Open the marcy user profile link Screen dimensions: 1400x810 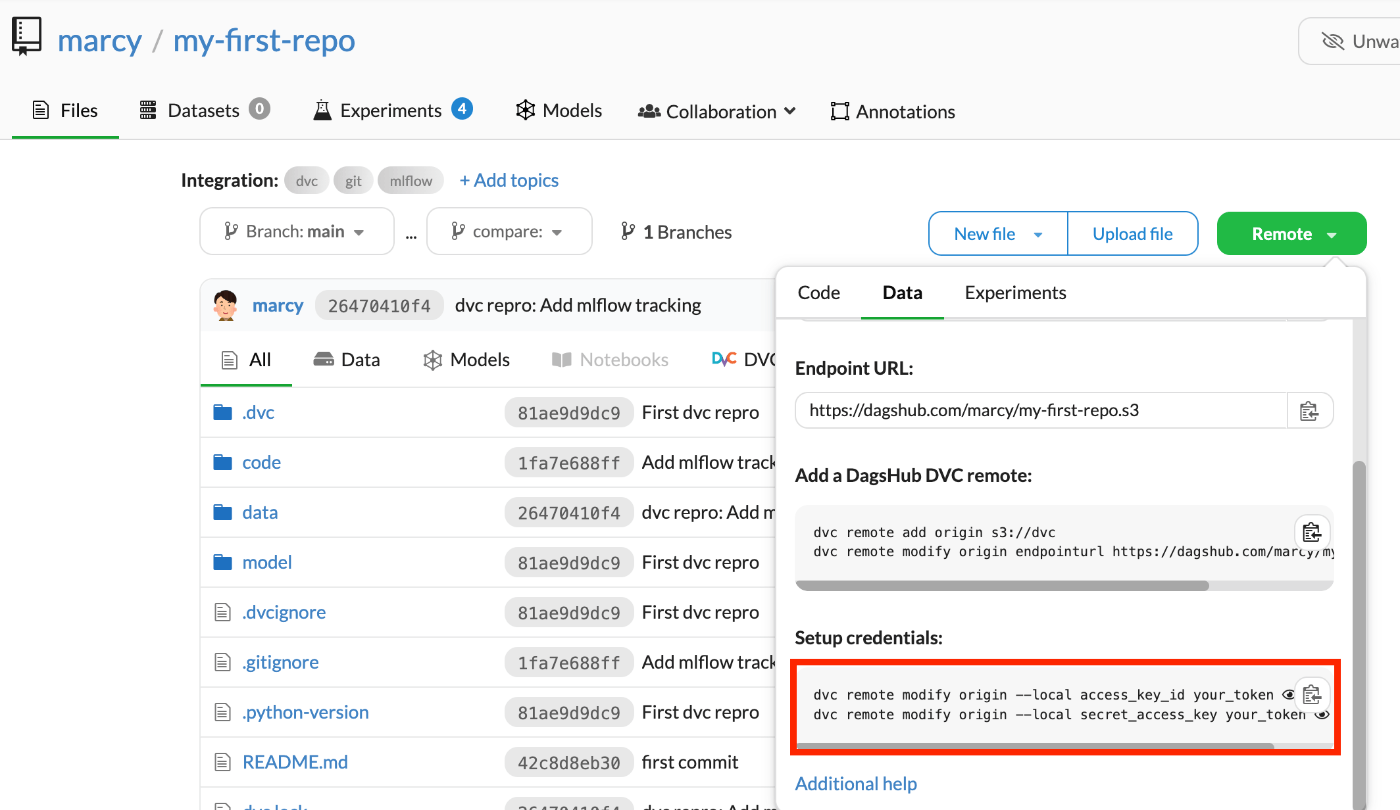point(99,41)
